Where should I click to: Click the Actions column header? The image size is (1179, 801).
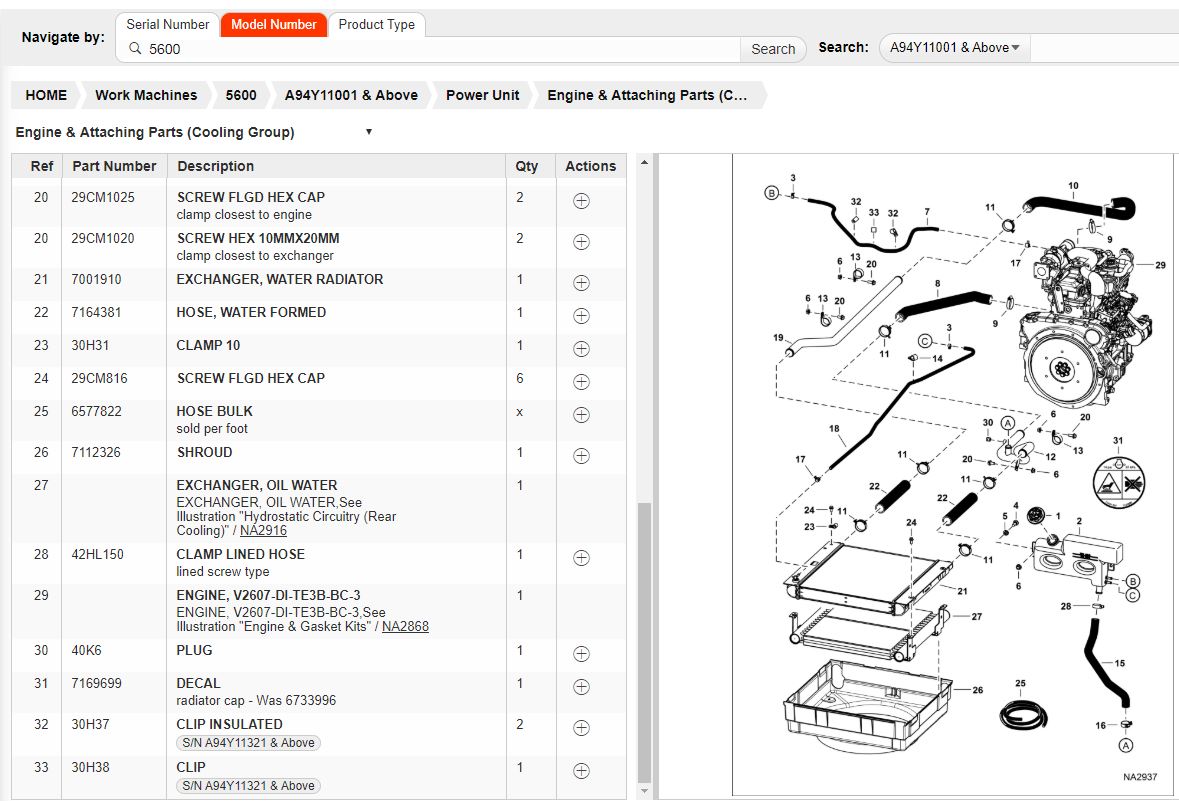[x=590, y=166]
